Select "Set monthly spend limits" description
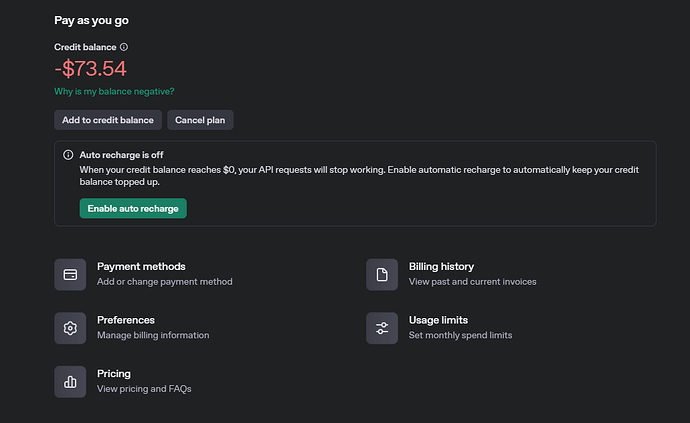This screenshot has height=423, width=690. 460,335
